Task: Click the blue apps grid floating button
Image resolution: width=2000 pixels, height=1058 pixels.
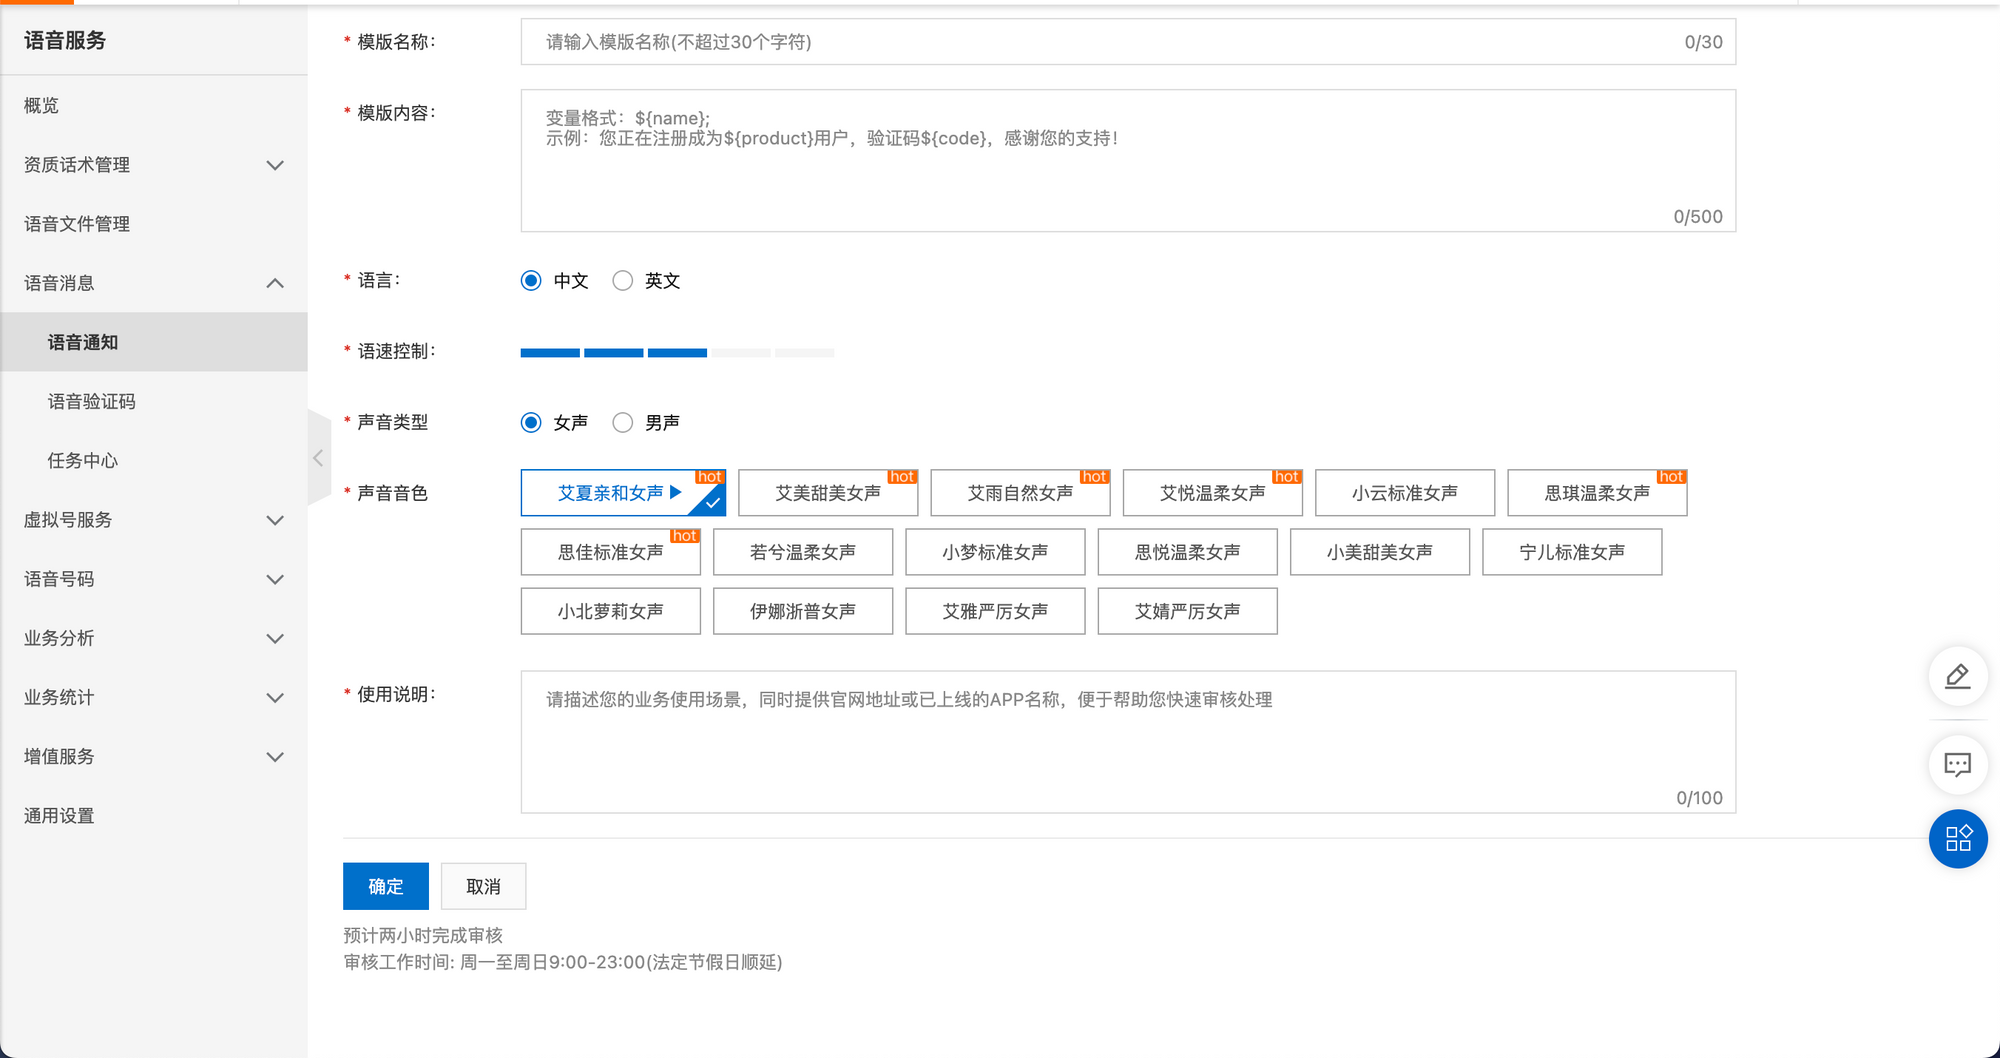Action: 1957,838
